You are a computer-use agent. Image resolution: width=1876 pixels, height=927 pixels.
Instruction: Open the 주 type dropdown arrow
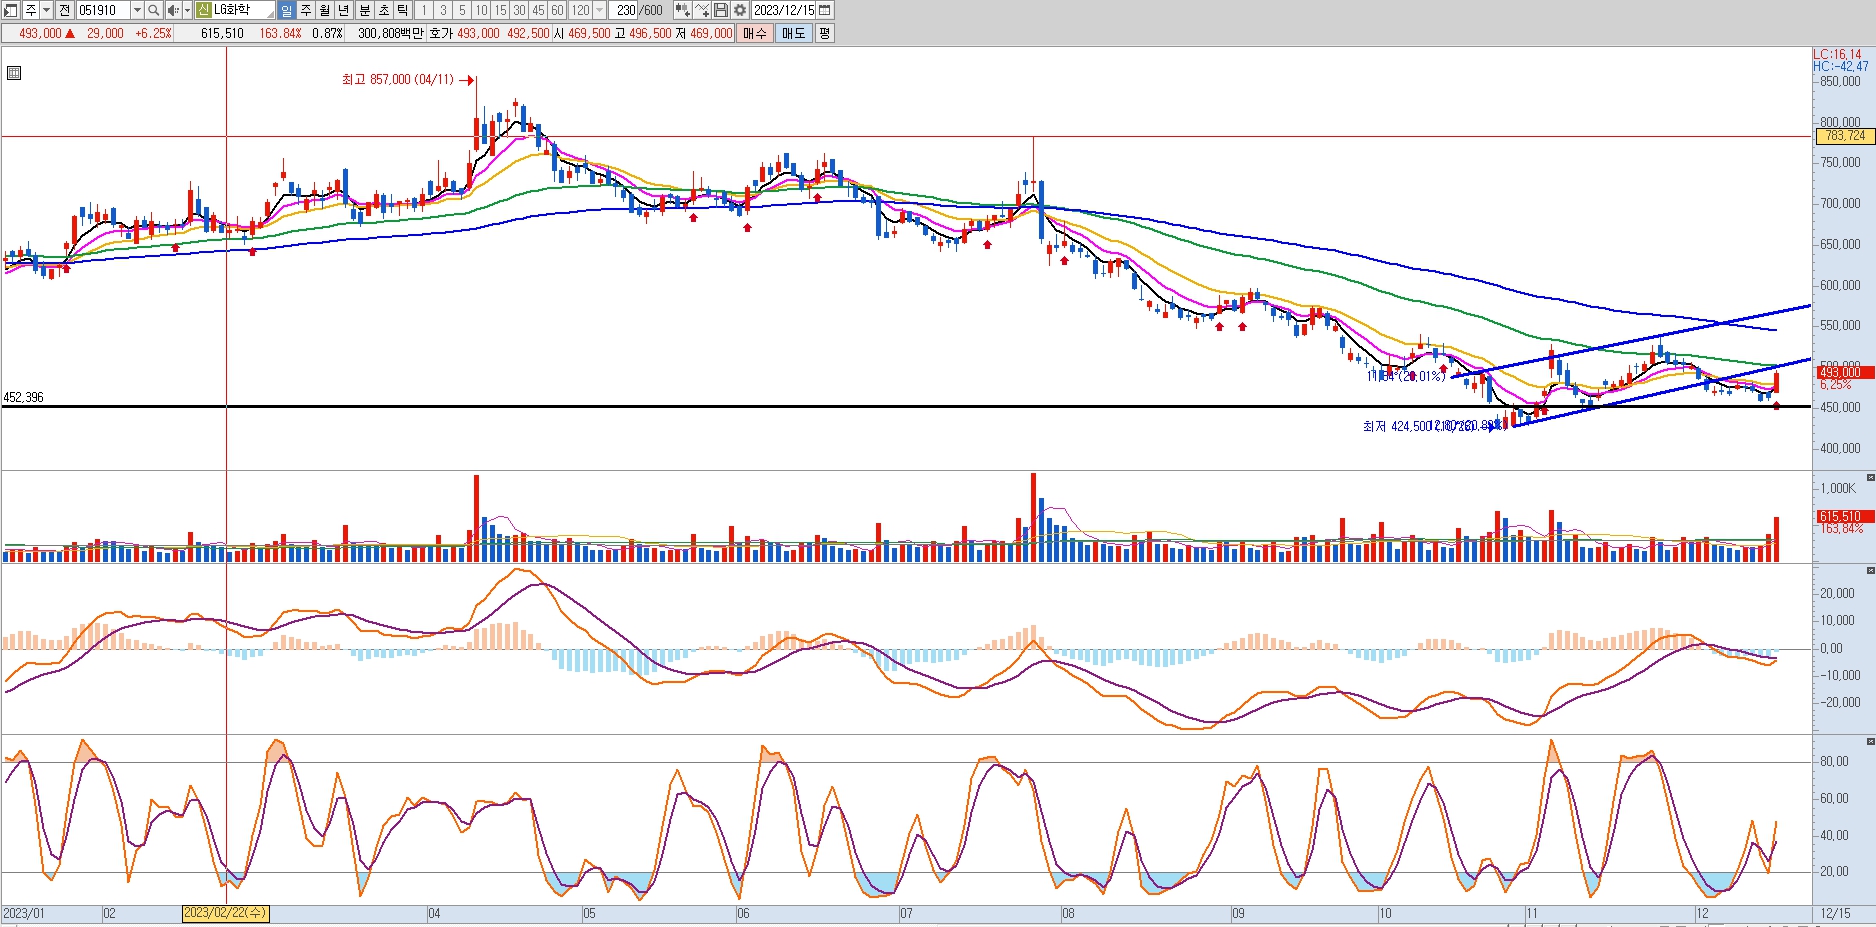click(x=46, y=10)
